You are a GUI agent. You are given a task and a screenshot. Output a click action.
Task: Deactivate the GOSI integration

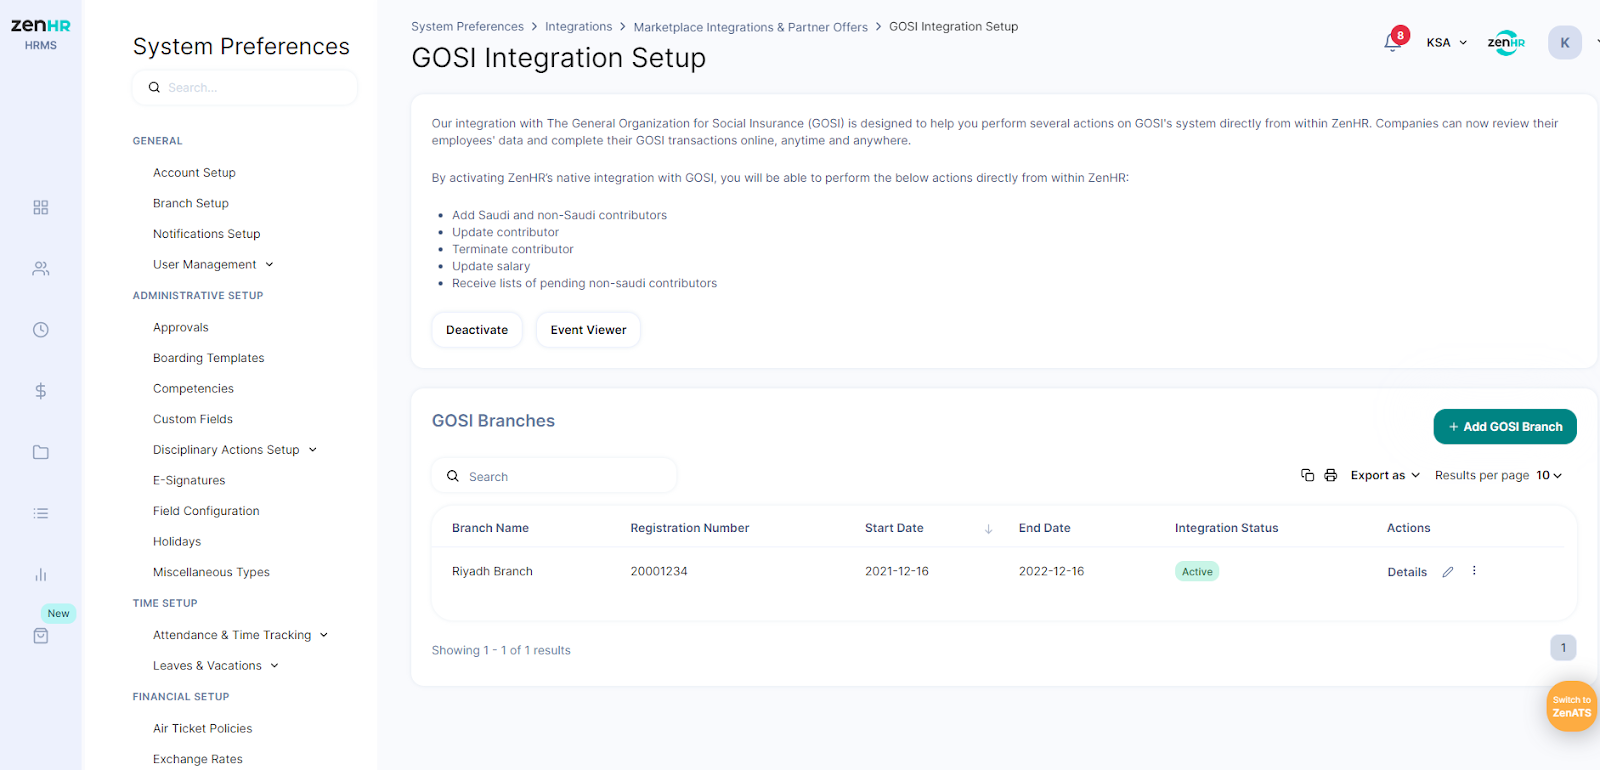pyautogui.click(x=477, y=330)
